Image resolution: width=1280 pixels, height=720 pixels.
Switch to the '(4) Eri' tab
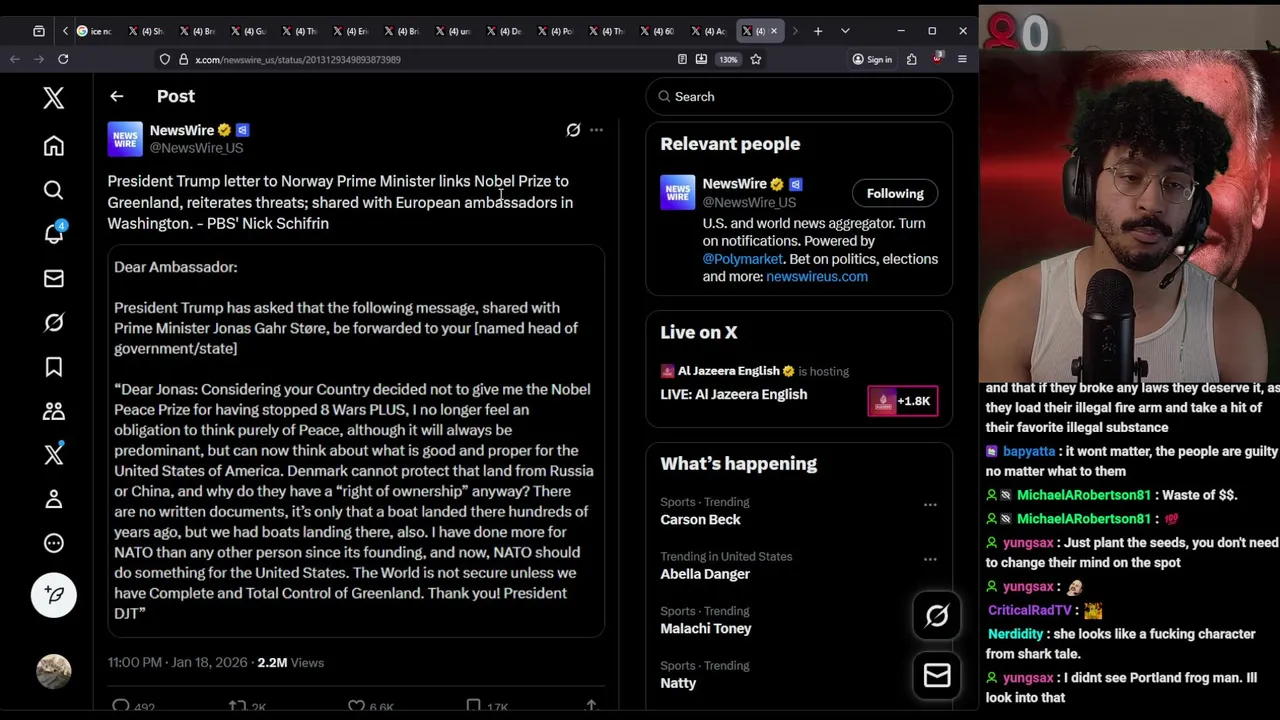(x=352, y=31)
